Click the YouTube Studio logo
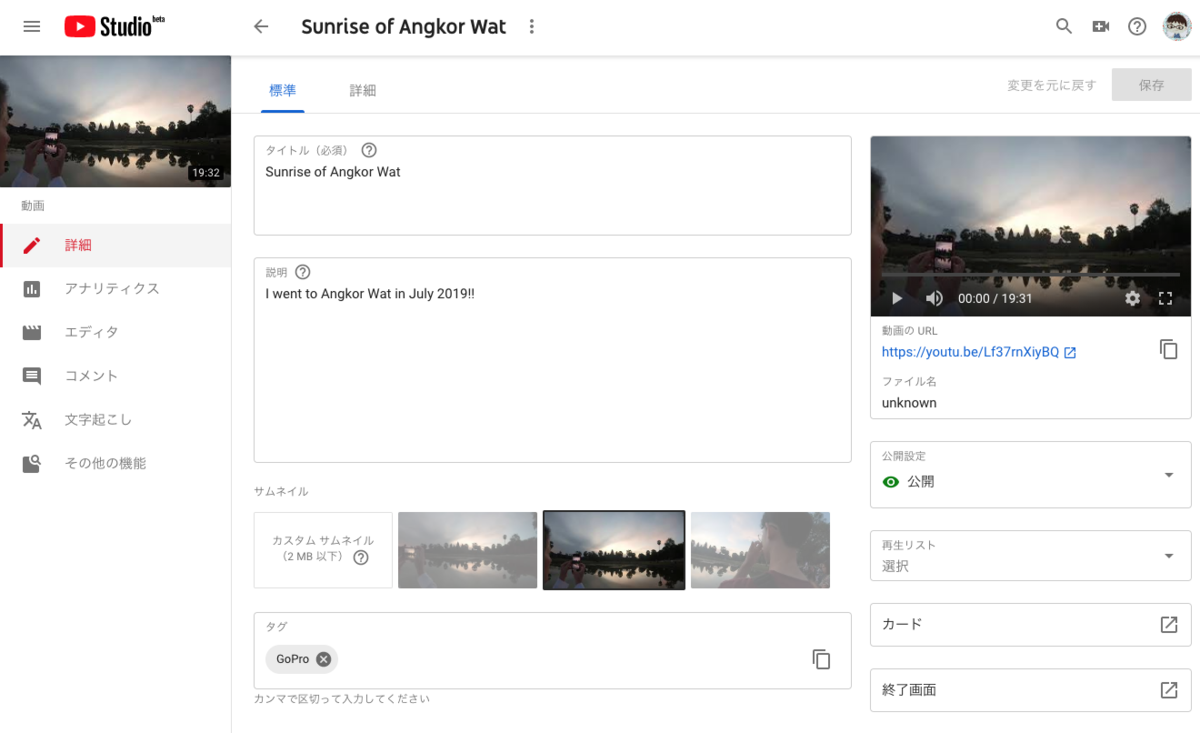The image size is (1200, 733). click(108, 26)
